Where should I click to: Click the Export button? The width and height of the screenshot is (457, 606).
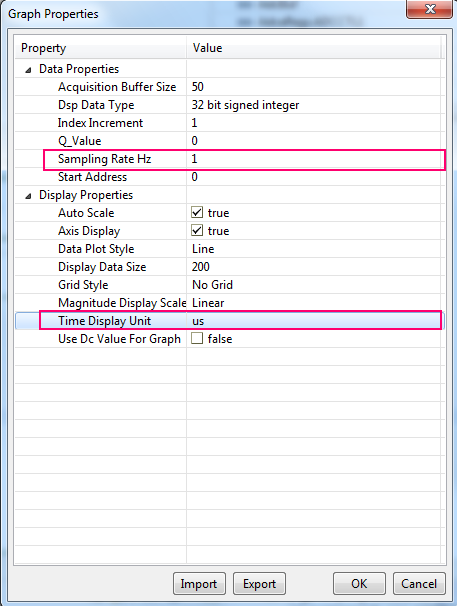pyautogui.click(x=259, y=584)
